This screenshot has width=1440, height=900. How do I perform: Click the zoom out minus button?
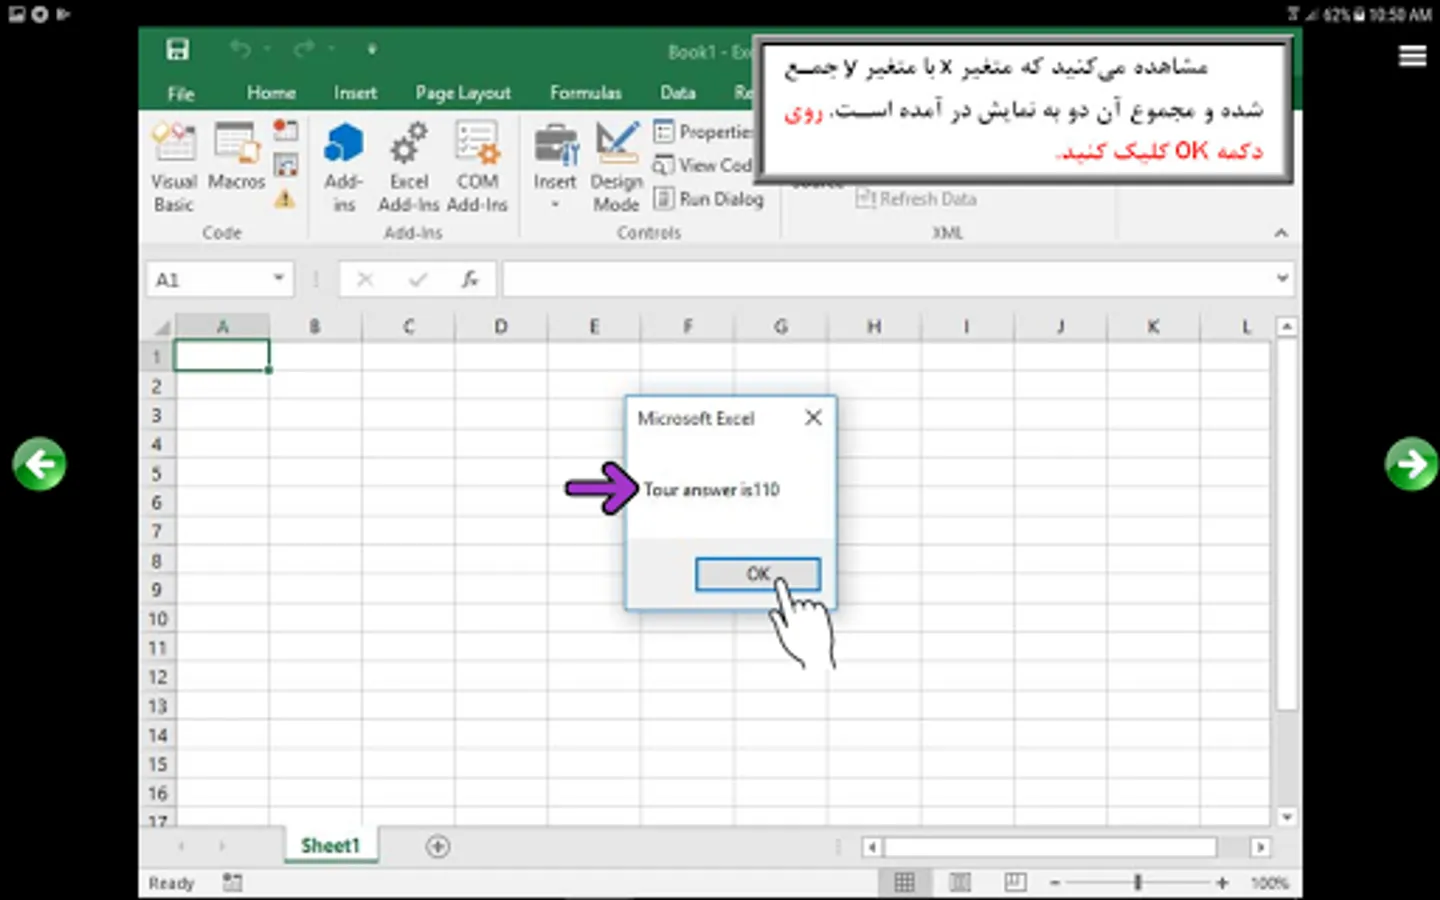click(1054, 883)
